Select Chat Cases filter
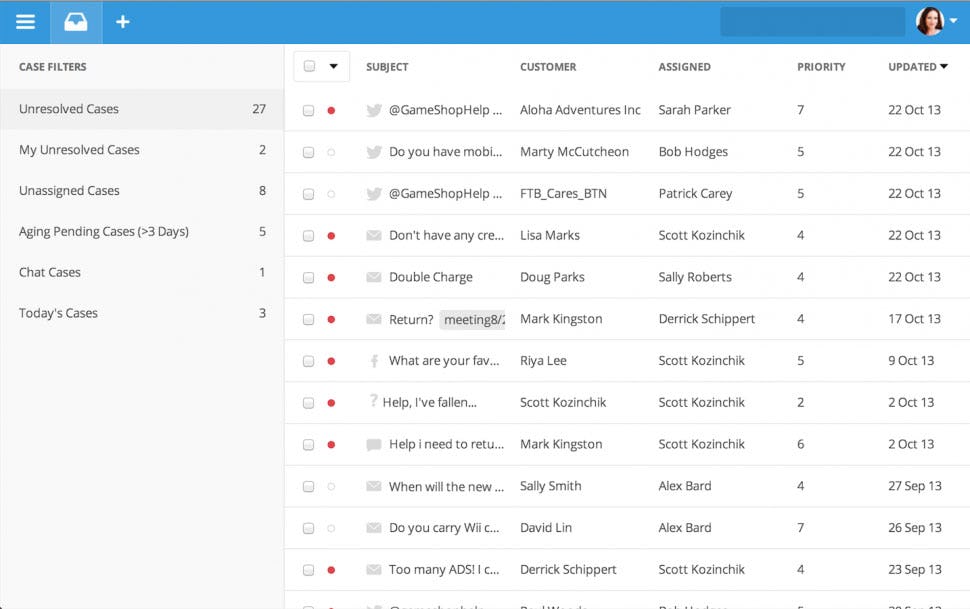 coord(142,272)
